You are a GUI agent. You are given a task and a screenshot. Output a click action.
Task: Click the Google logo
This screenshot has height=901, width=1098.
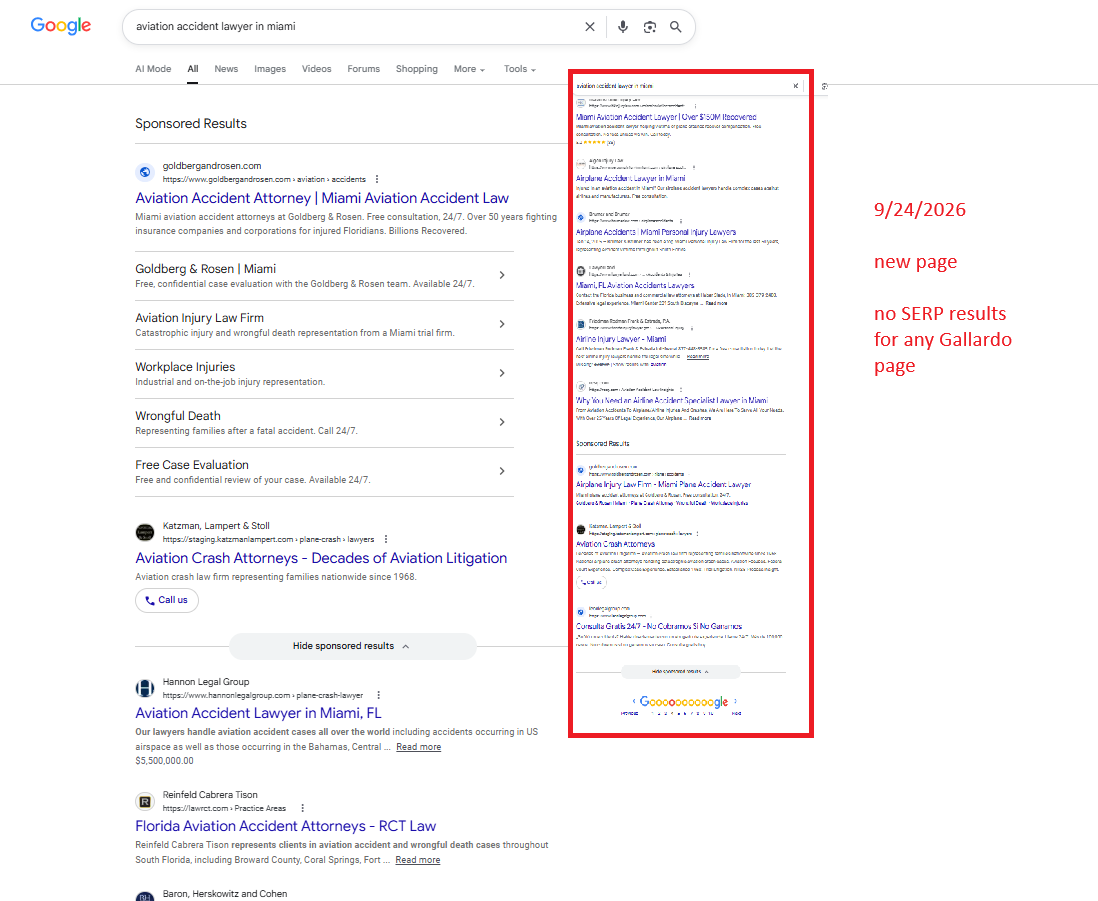[61, 26]
